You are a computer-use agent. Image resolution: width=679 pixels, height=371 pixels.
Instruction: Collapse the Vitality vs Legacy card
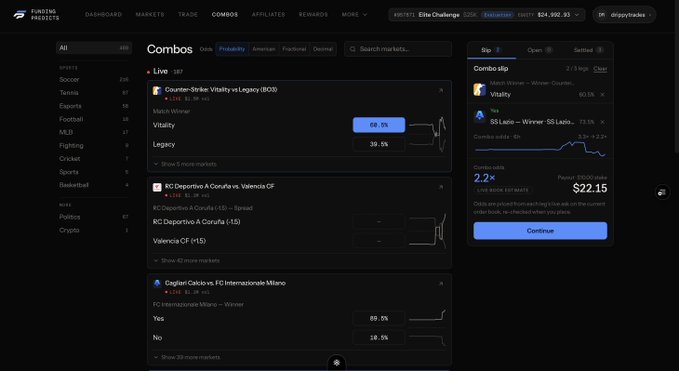pyautogui.click(x=441, y=90)
